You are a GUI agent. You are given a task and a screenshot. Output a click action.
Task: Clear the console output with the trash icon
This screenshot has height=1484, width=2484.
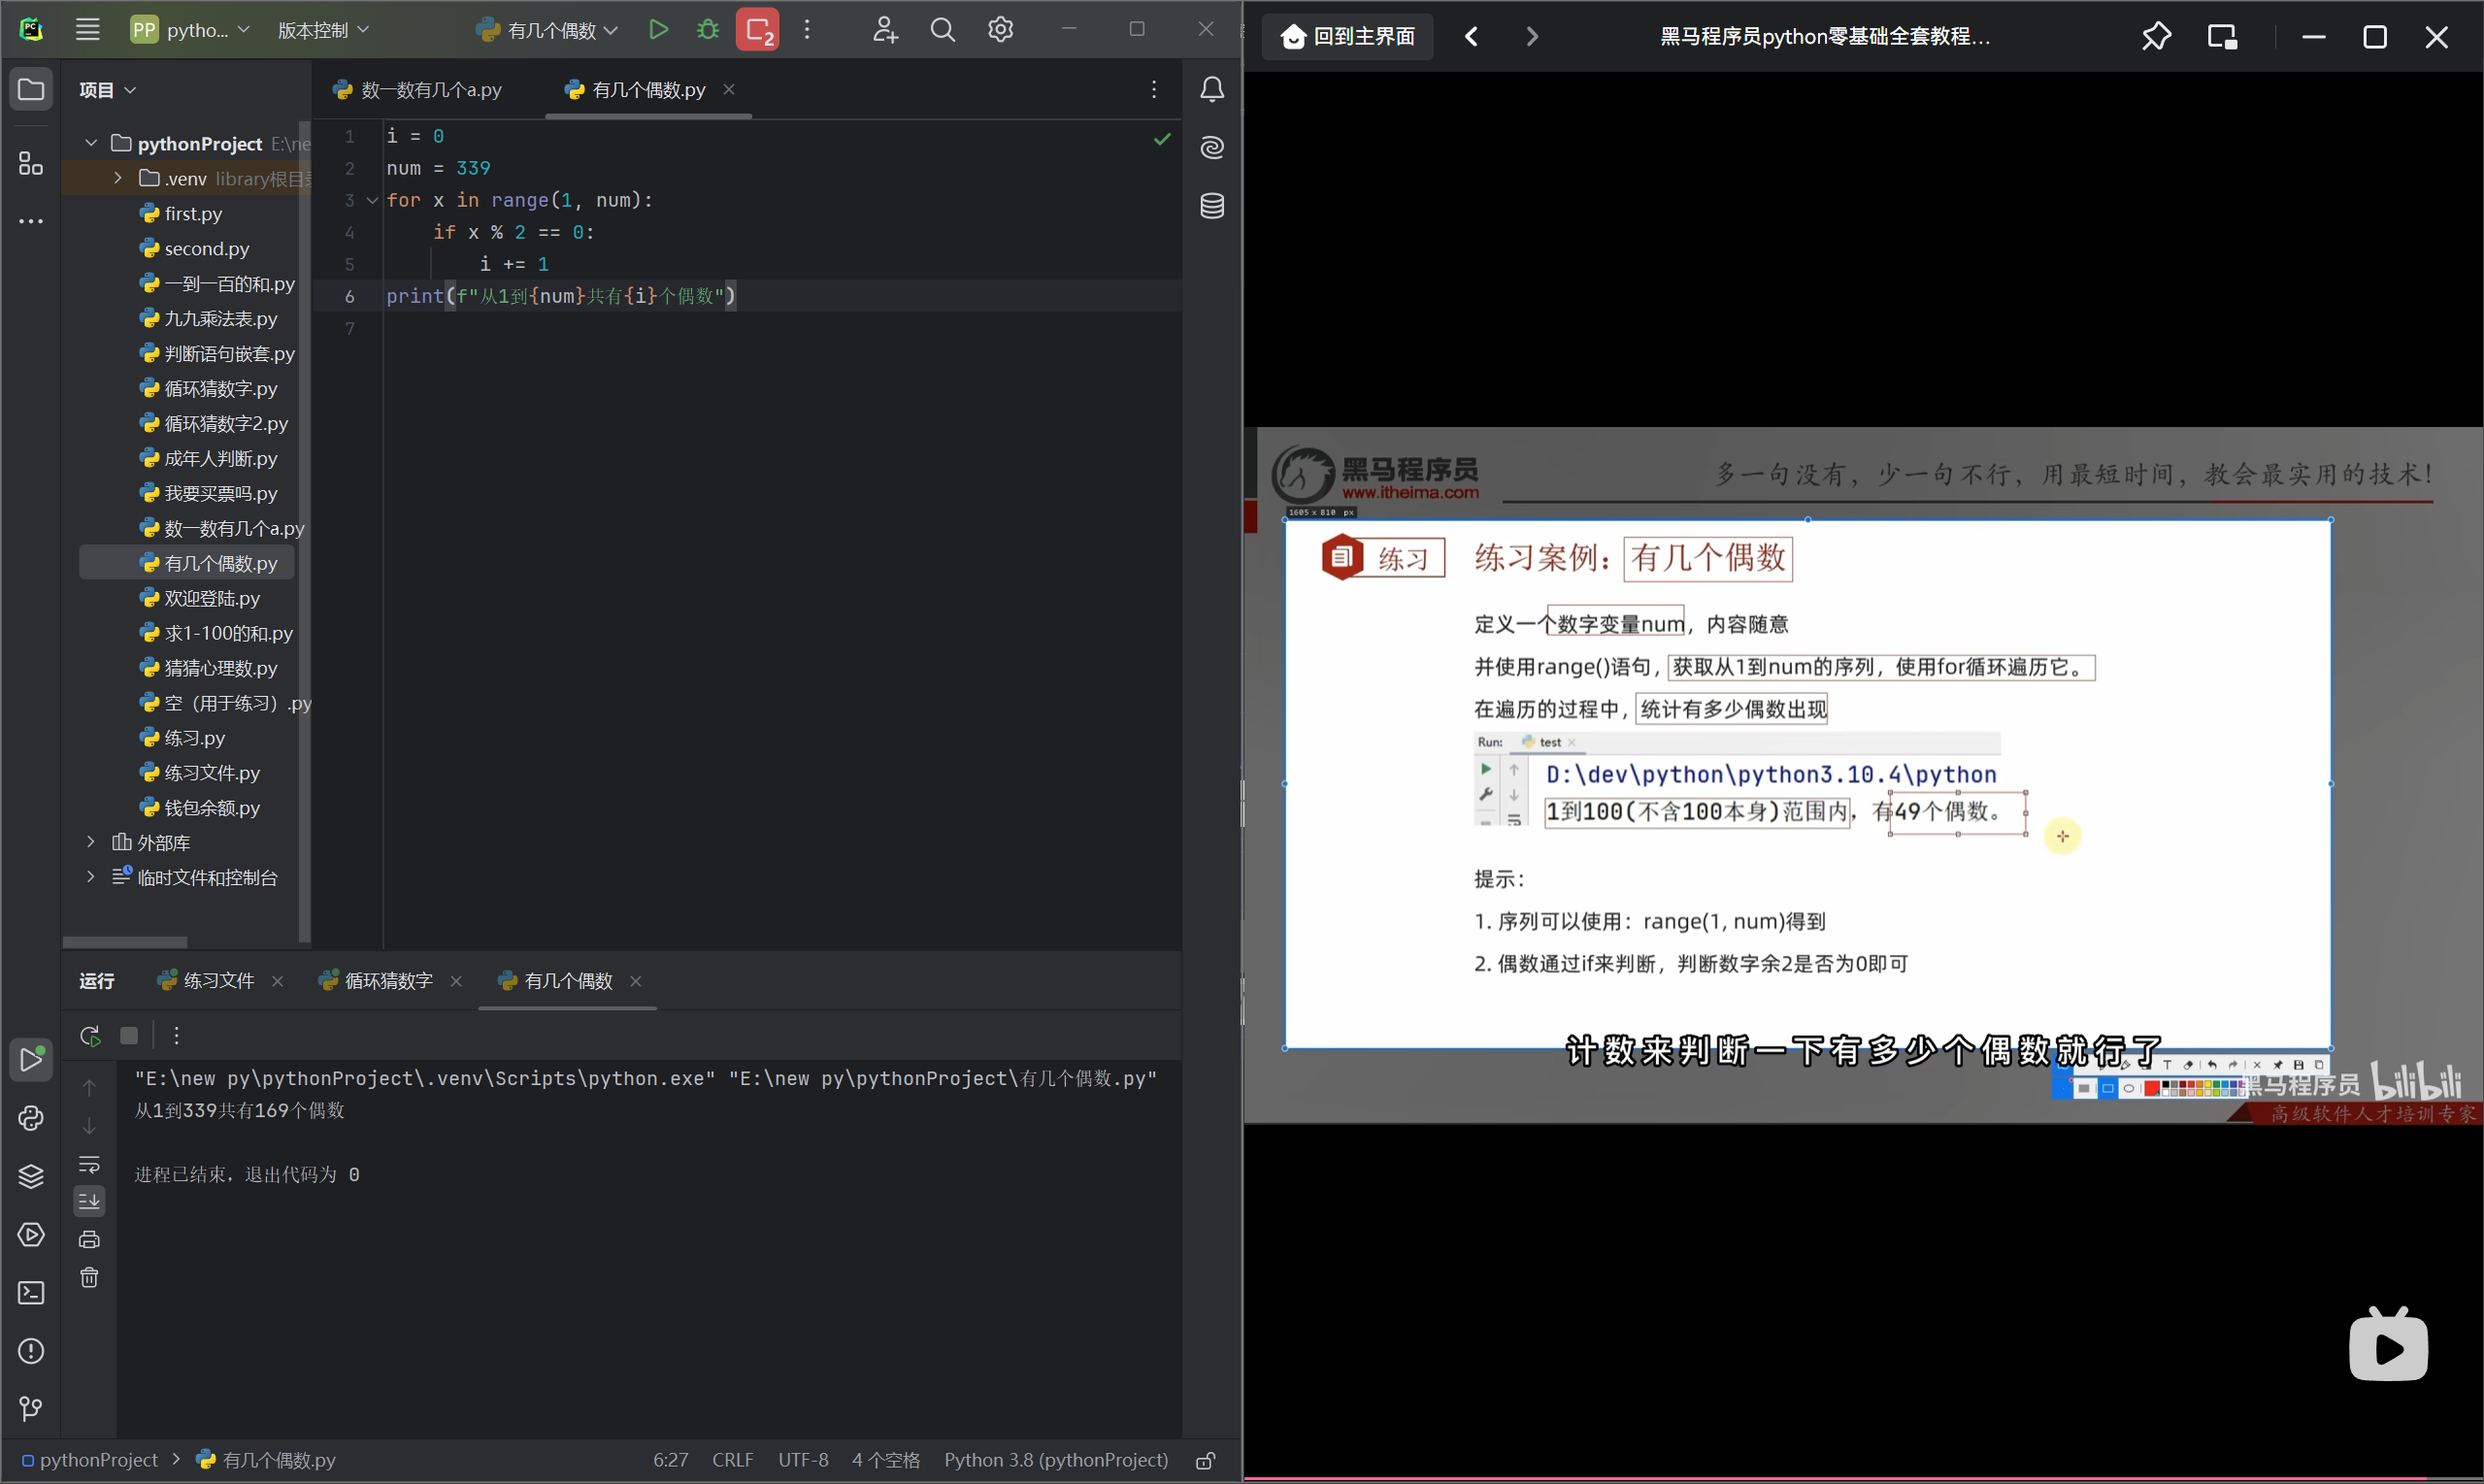click(90, 1278)
